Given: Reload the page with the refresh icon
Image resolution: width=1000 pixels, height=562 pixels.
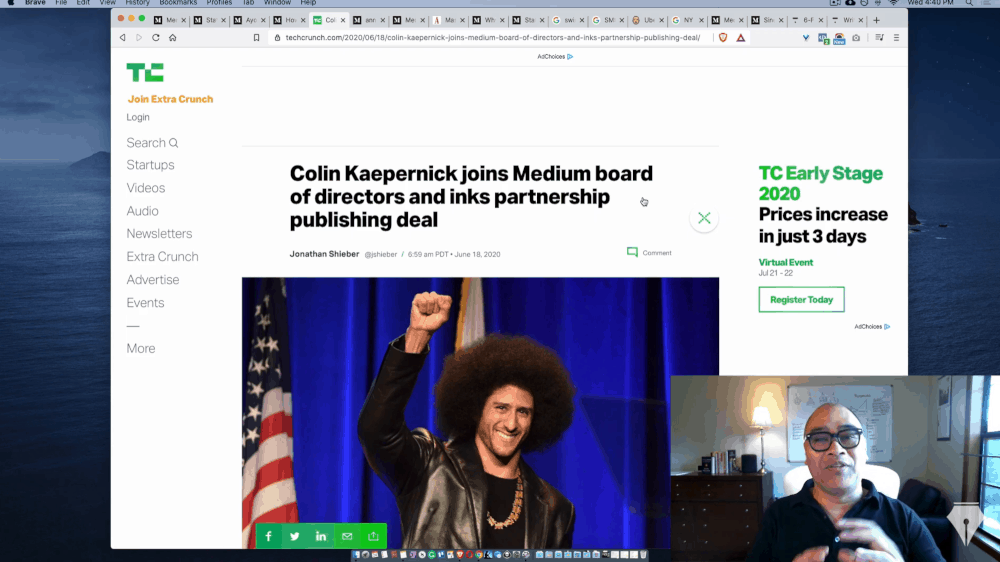Looking at the screenshot, I should click(156, 38).
